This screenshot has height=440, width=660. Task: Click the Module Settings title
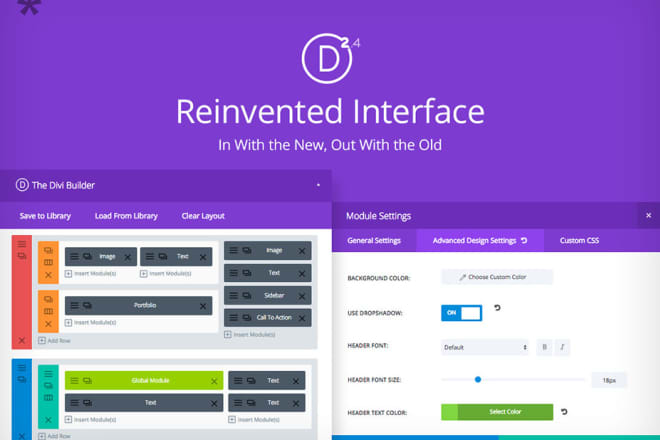(x=378, y=216)
